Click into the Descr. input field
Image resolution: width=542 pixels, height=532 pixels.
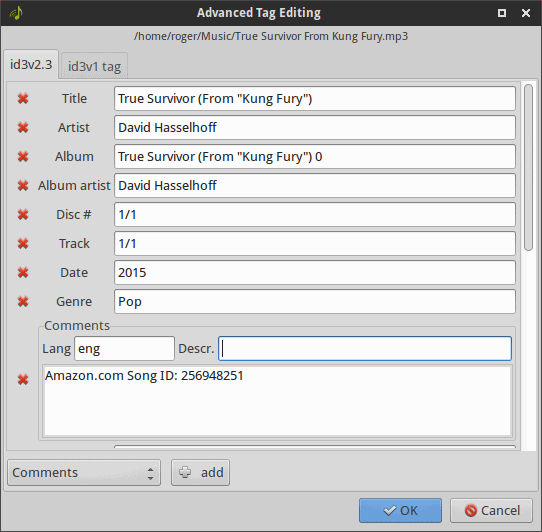(x=365, y=349)
